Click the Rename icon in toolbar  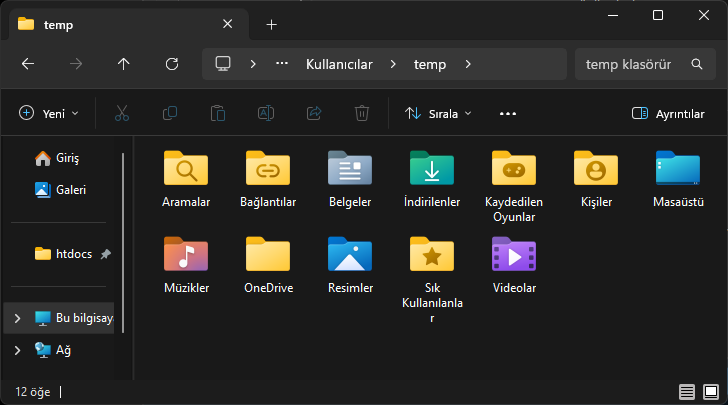[266, 113]
